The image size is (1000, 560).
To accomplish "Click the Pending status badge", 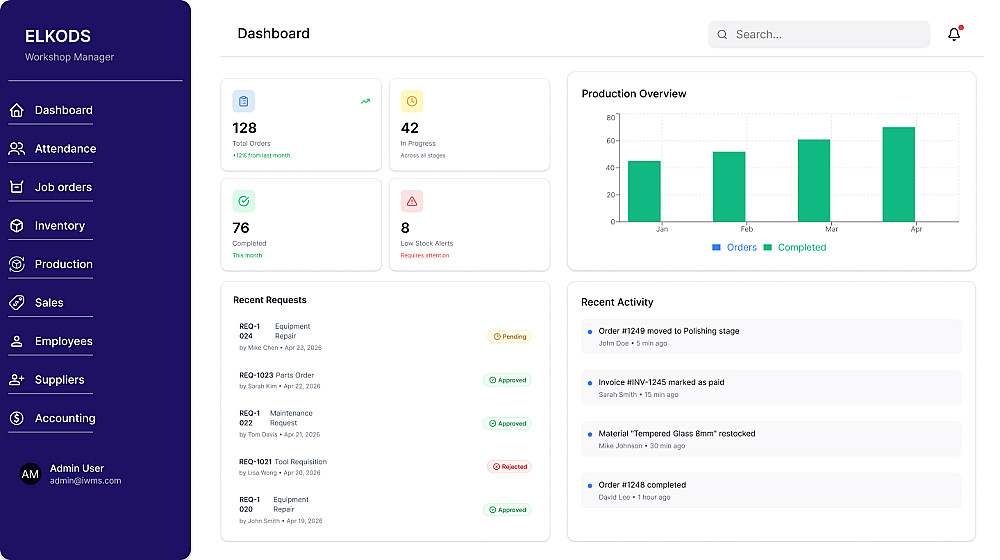I will click(x=509, y=337).
